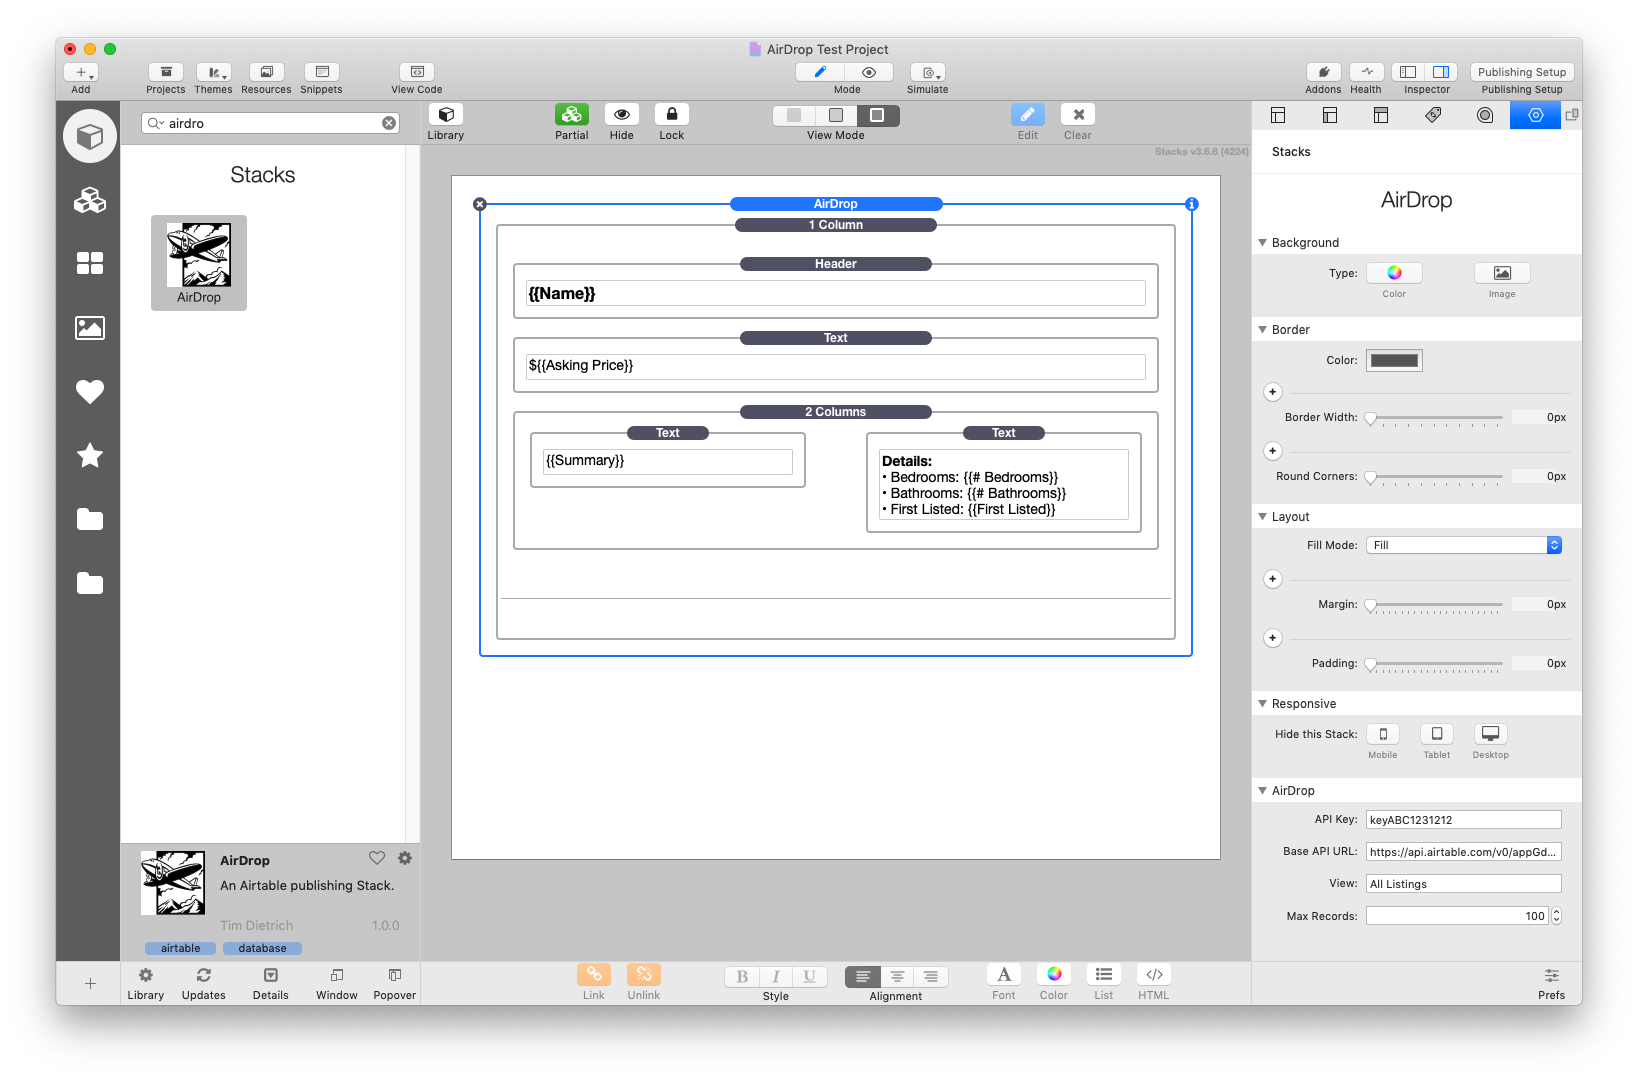Adjust the Round Corners slider

click(1436, 477)
